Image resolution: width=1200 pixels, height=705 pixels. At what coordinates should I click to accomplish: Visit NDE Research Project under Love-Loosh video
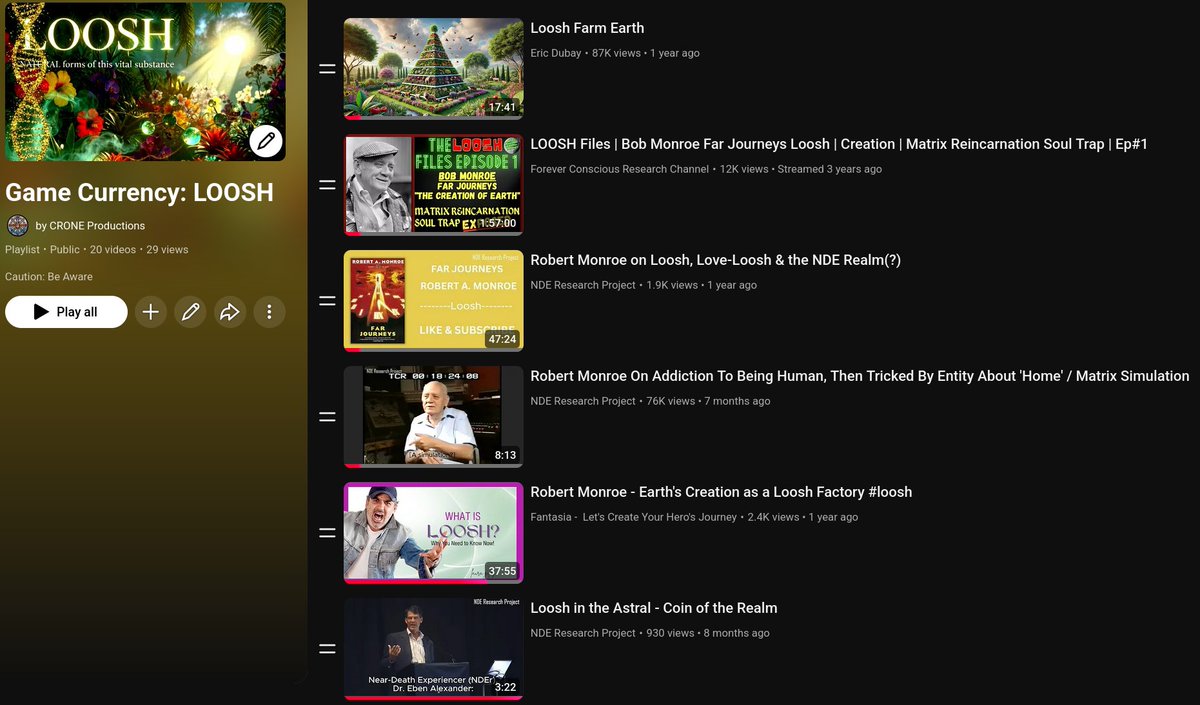coord(583,285)
